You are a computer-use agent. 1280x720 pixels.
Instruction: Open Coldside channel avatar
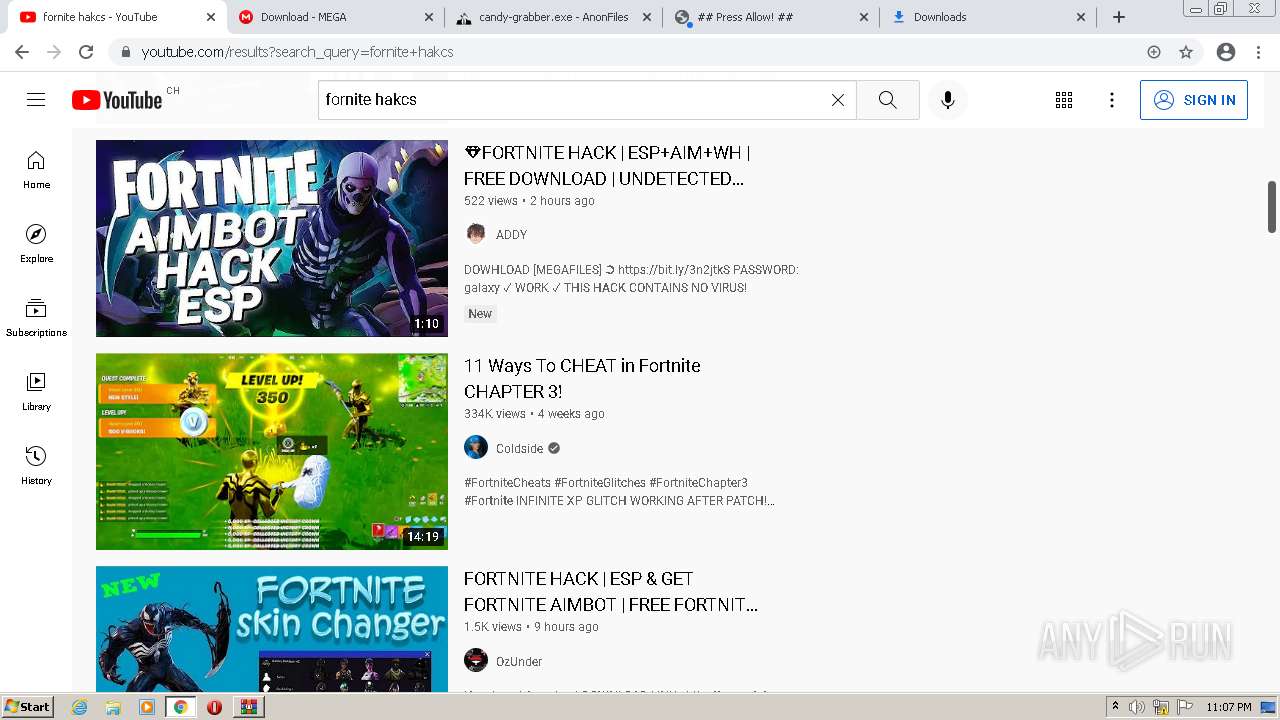[476, 447]
